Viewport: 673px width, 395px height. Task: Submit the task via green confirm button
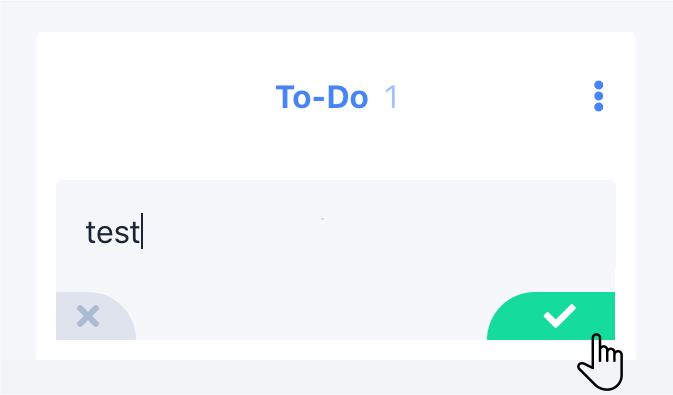pos(551,316)
